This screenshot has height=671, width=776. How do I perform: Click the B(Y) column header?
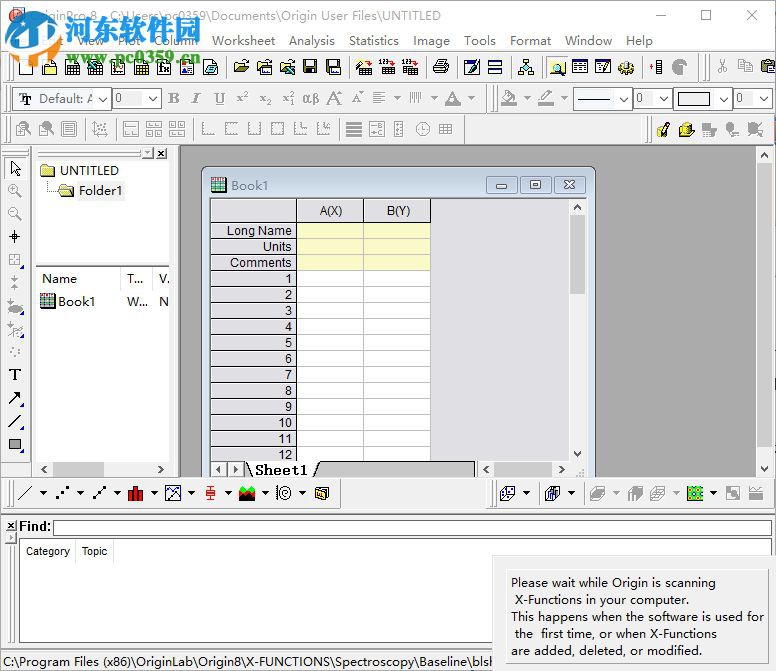397,211
